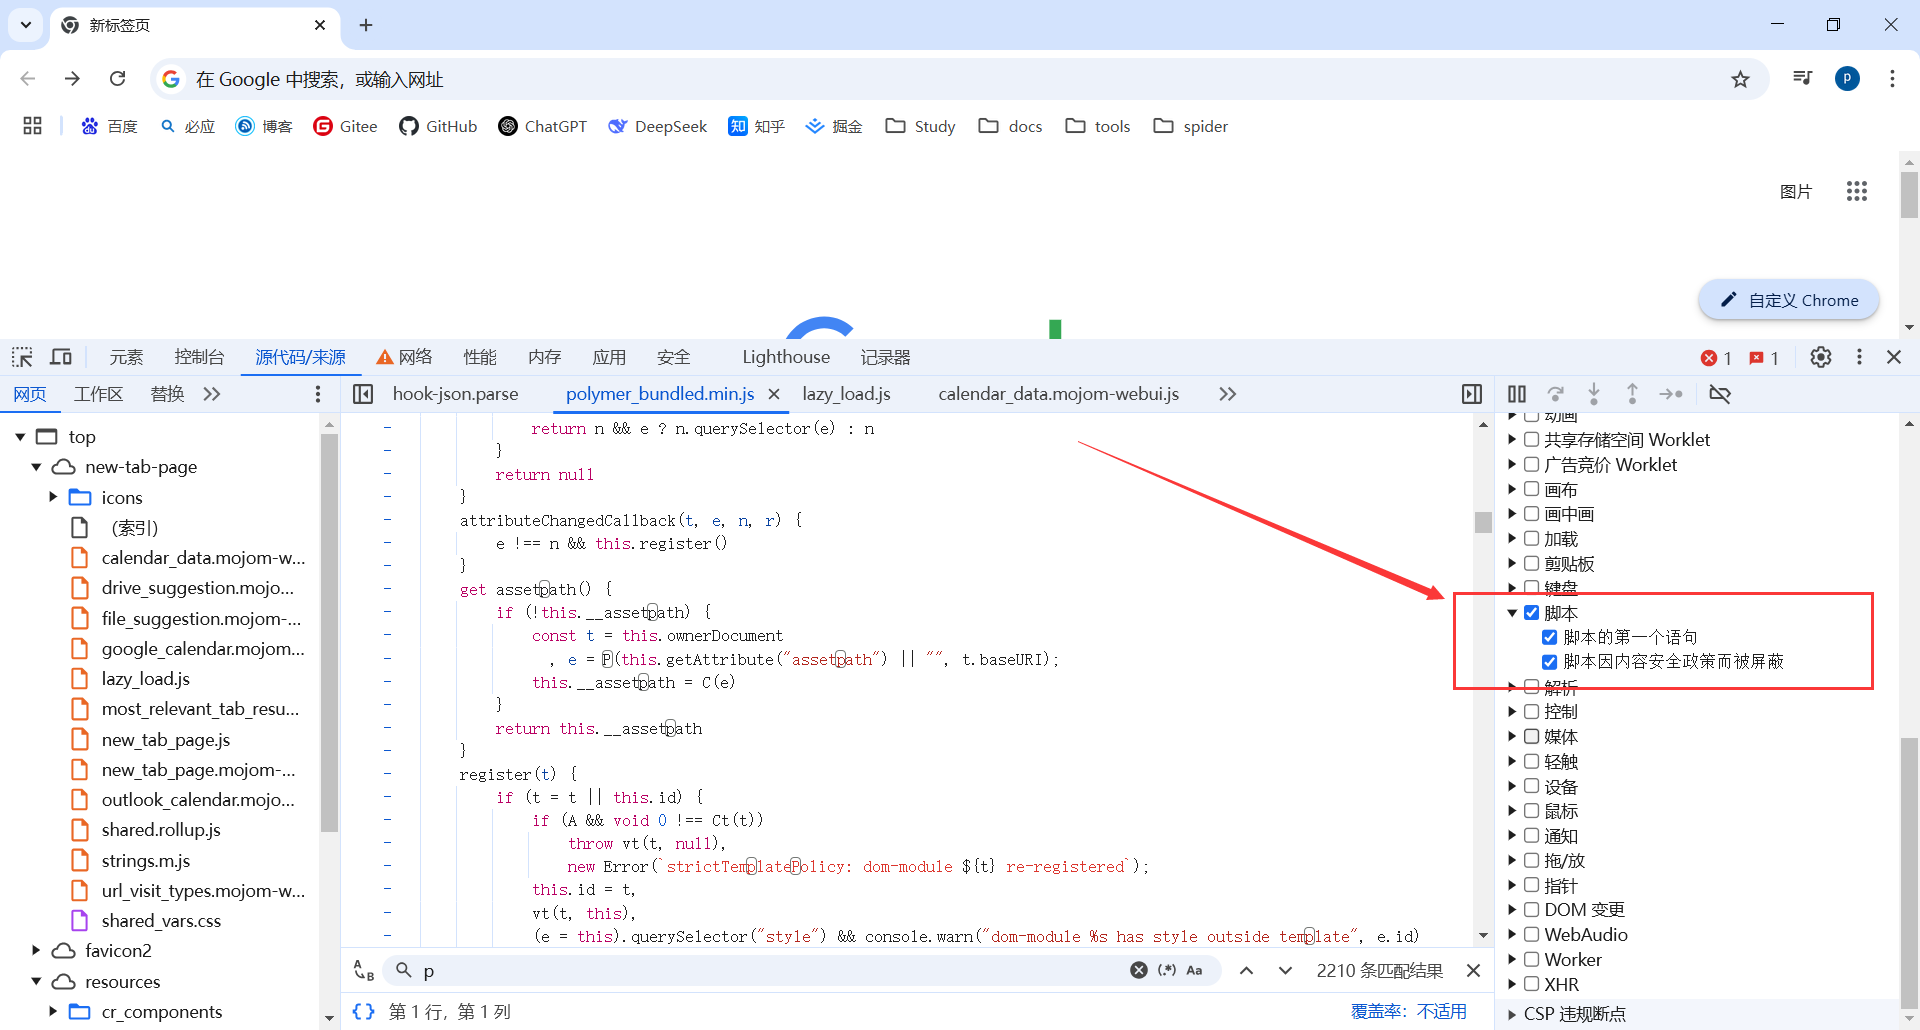The height and width of the screenshot is (1030, 1920).
Task: Toggle the debugger sidebar icon
Action: click(1472, 394)
